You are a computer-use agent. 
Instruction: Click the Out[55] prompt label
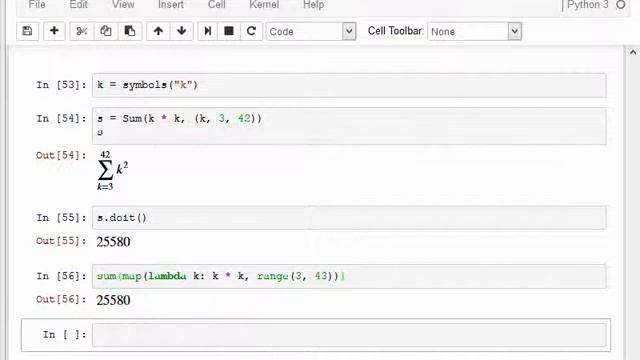click(61, 241)
